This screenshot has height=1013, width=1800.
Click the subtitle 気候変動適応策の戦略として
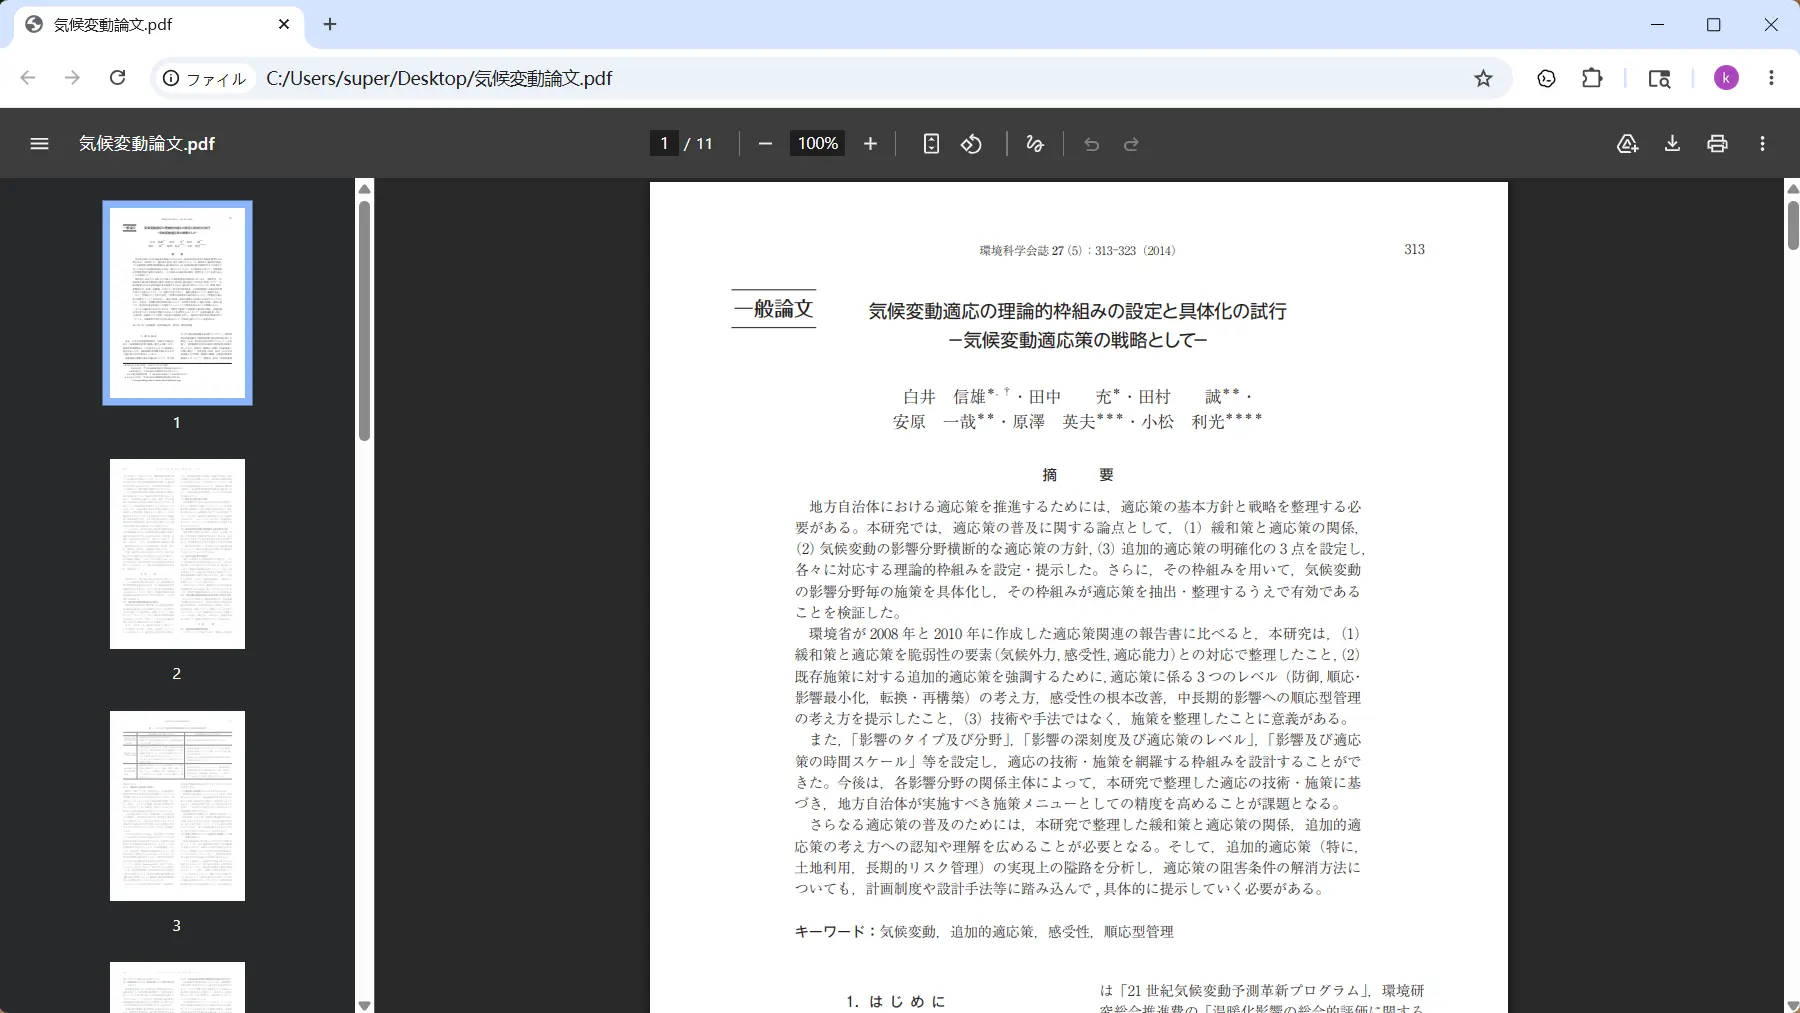[x=1077, y=340]
